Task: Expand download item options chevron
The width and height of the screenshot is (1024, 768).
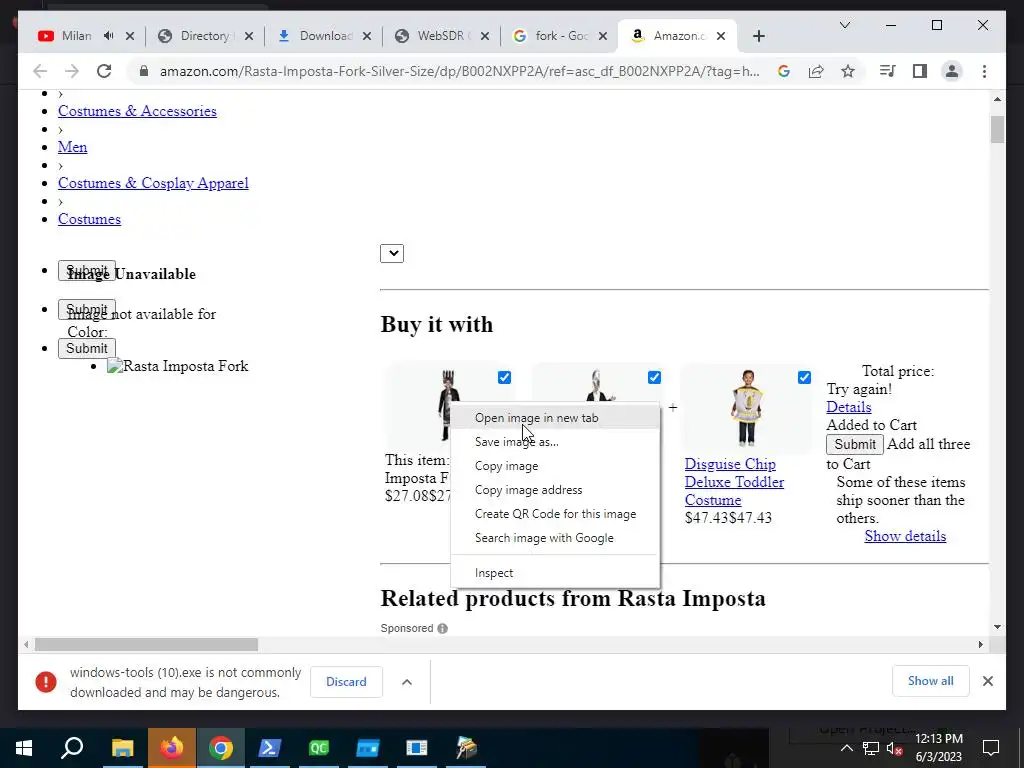Action: [407, 682]
